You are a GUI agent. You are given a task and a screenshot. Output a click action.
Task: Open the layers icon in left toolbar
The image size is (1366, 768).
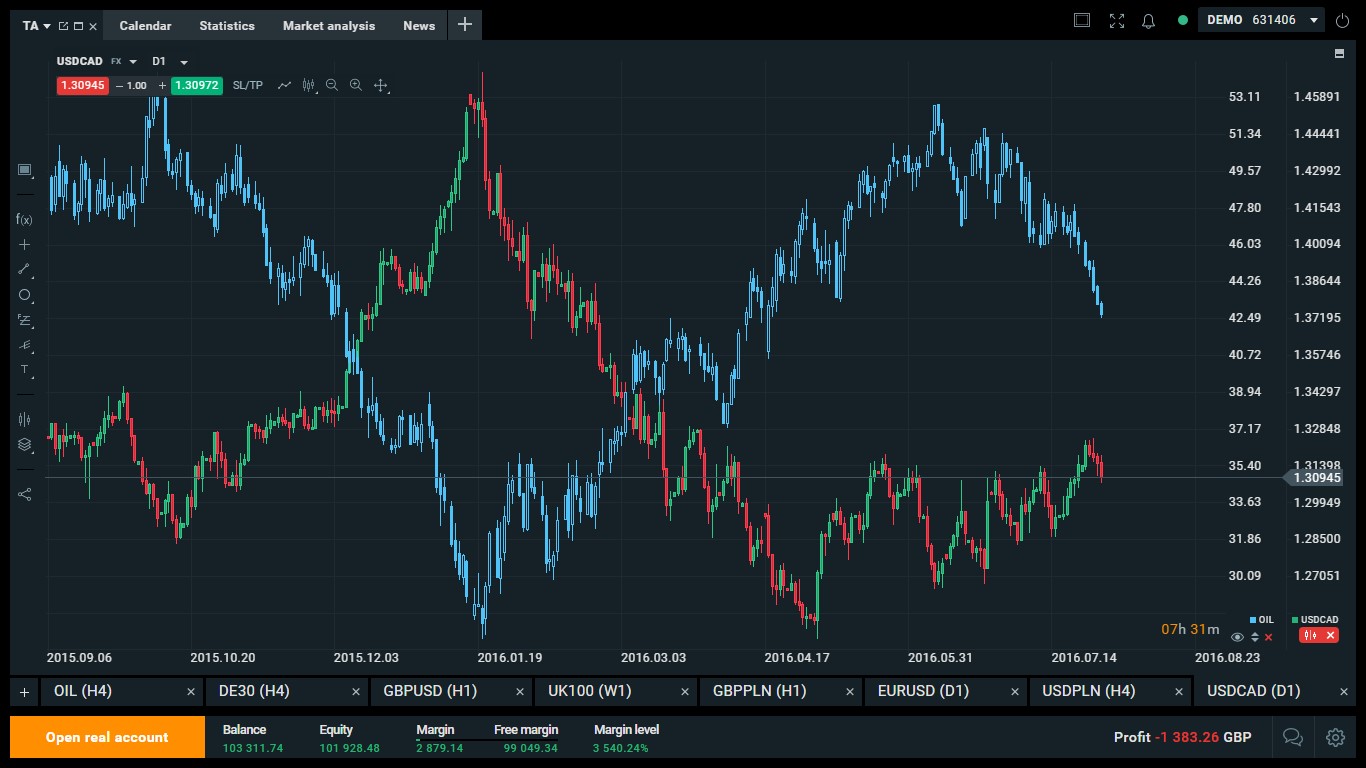[25, 445]
